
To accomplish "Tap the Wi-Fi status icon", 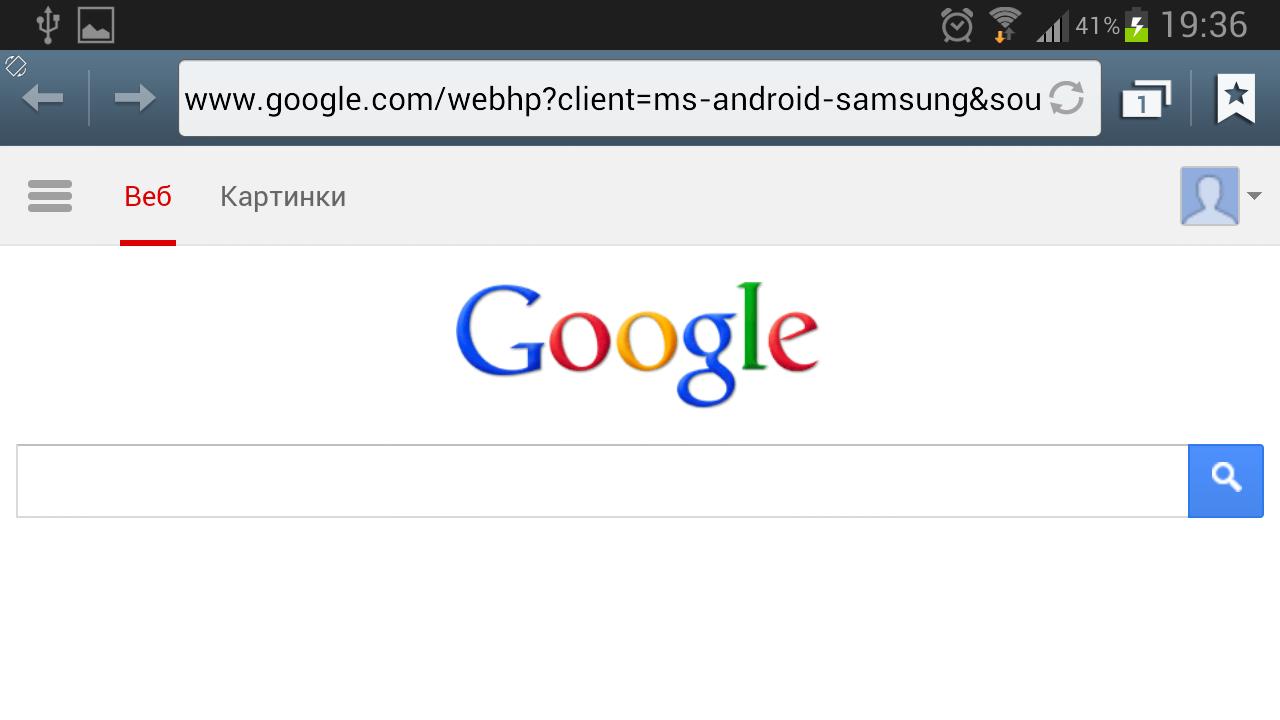I will click(1004, 25).
